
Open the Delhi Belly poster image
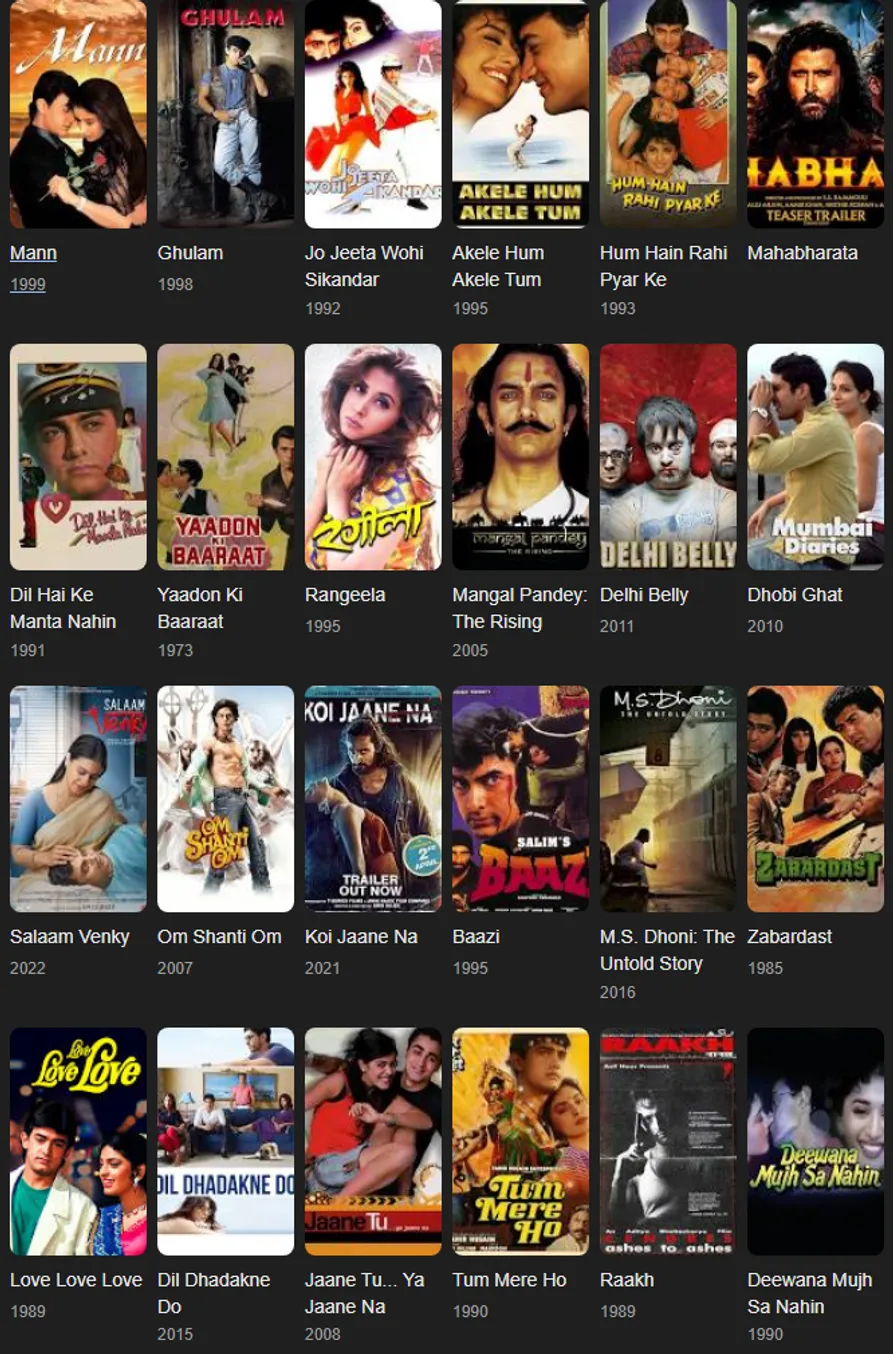click(668, 457)
